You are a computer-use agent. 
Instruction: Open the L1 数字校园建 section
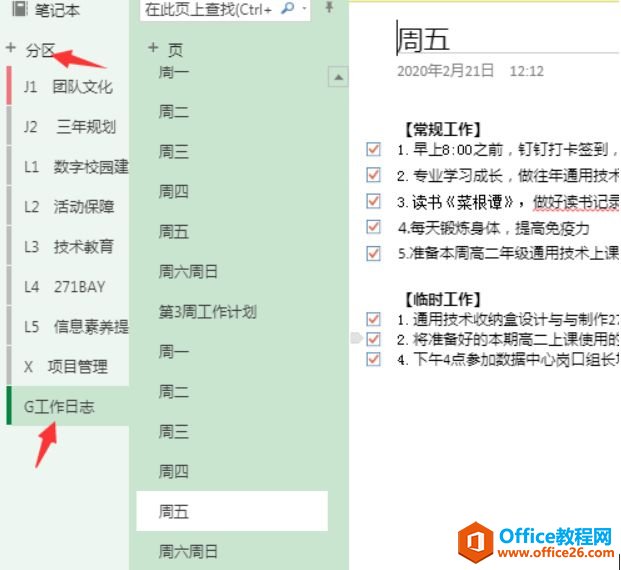[x=69, y=167]
